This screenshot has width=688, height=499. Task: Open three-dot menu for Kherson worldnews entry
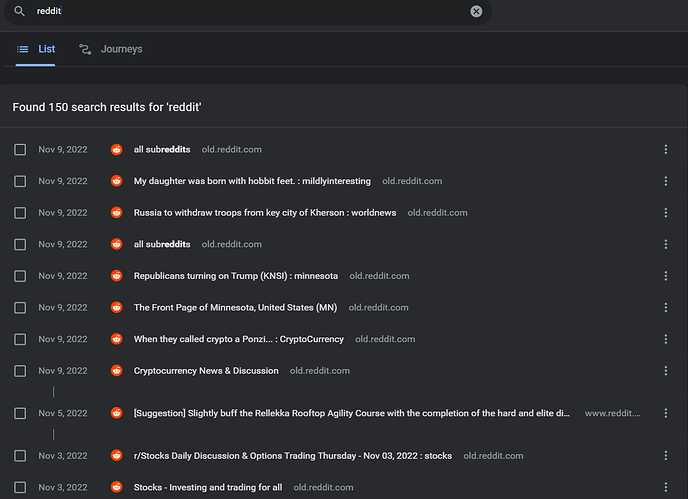(x=666, y=213)
